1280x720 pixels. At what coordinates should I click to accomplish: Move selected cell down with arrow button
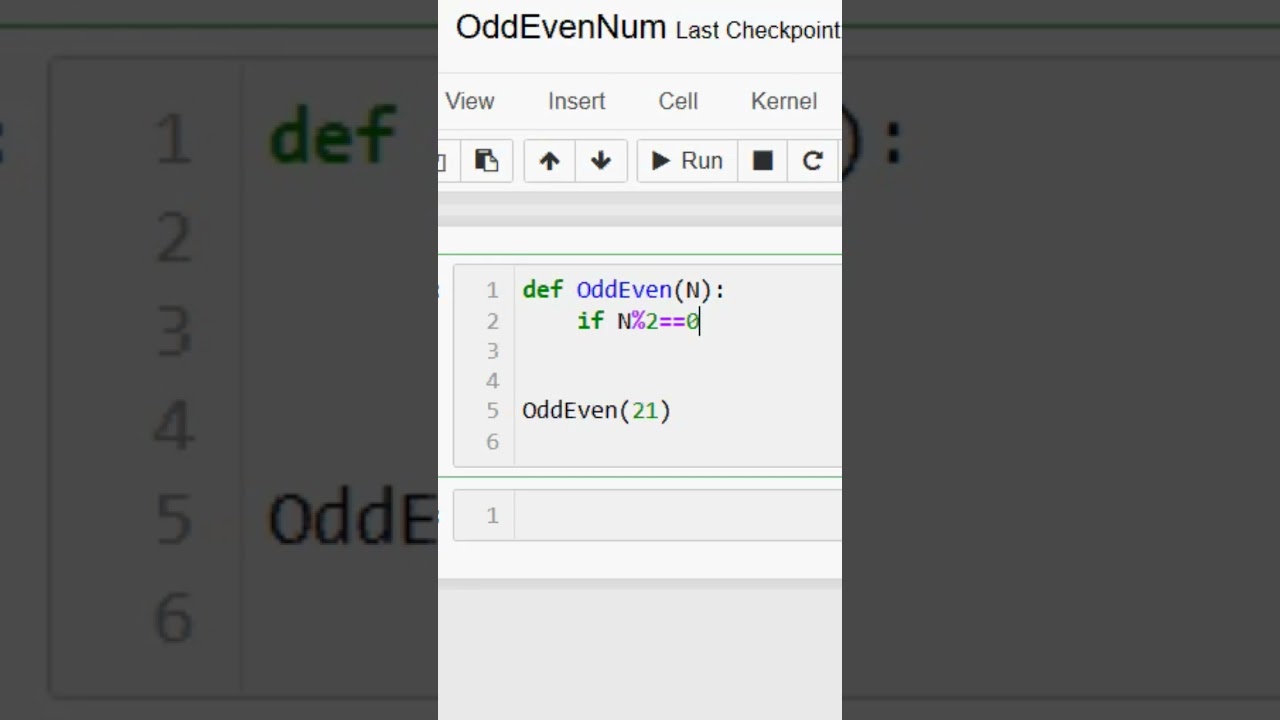[x=601, y=161]
